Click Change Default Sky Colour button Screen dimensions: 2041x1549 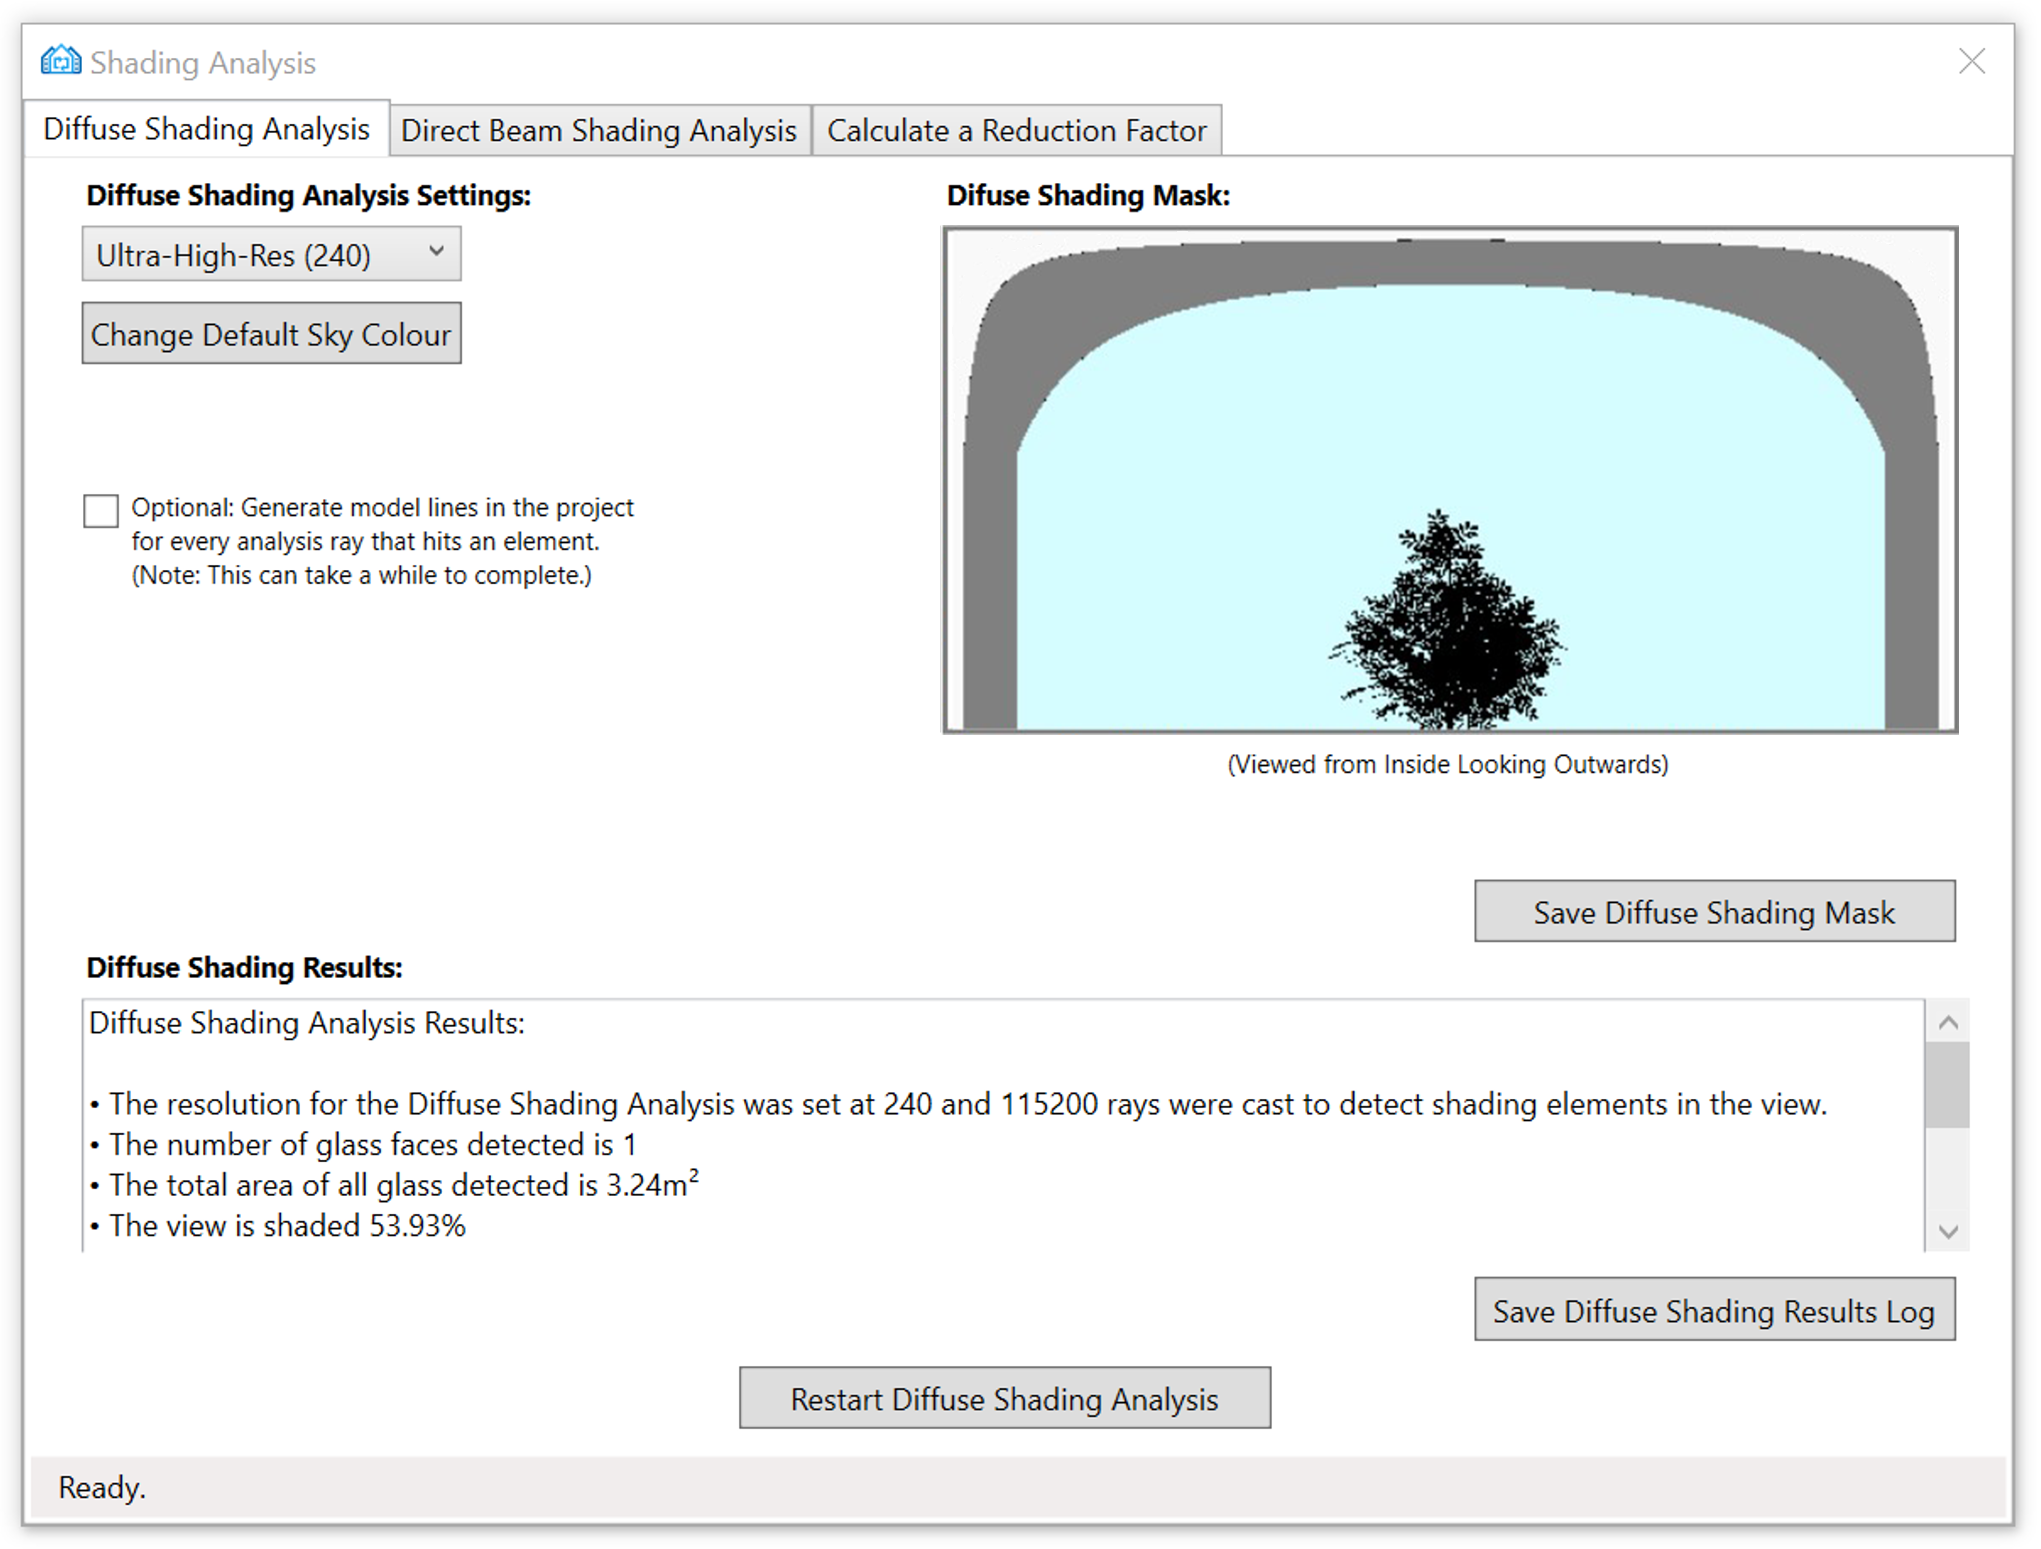(x=271, y=334)
